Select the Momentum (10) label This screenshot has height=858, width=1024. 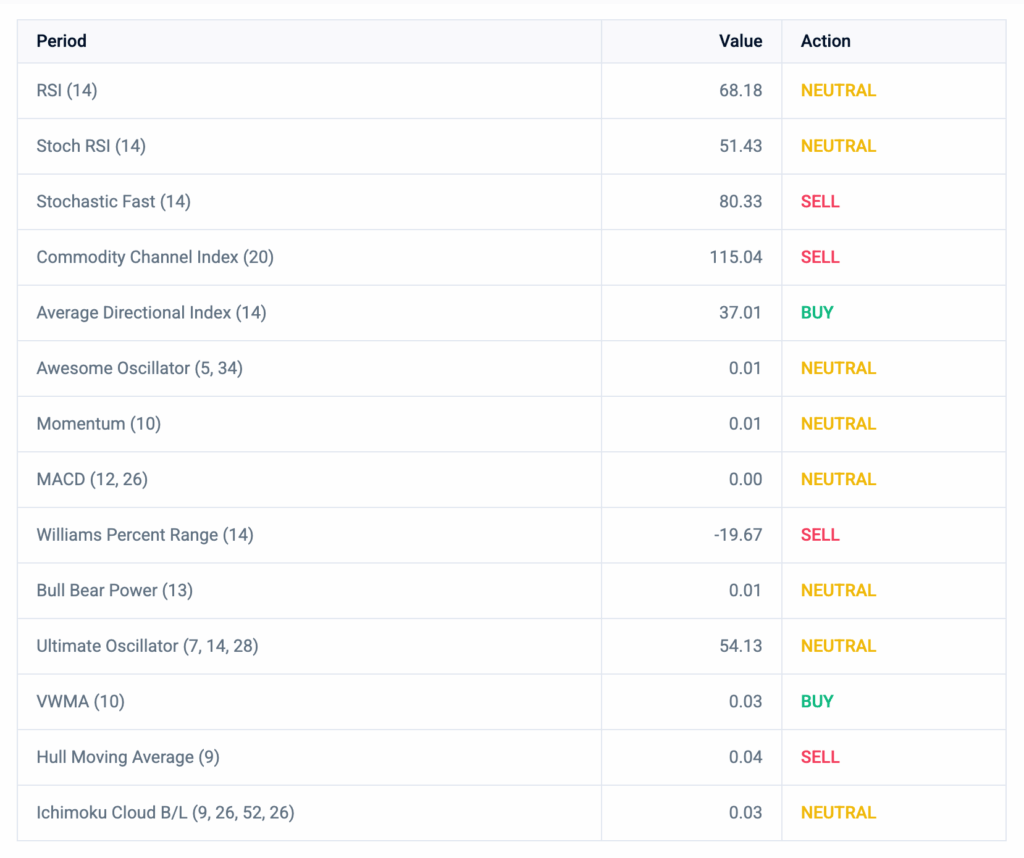pyautogui.click(x=99, y=423)
